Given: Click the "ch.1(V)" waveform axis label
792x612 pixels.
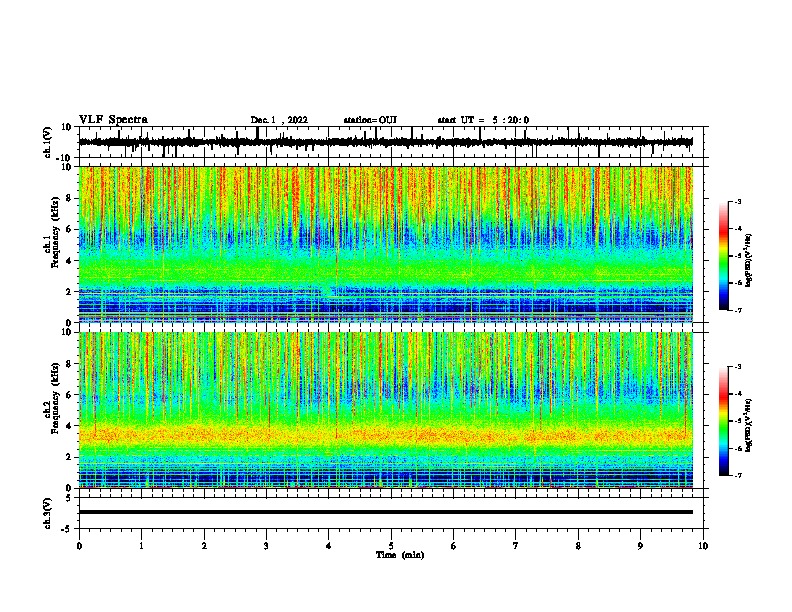Looking at the screenshot, I should [x=48, y=142].
